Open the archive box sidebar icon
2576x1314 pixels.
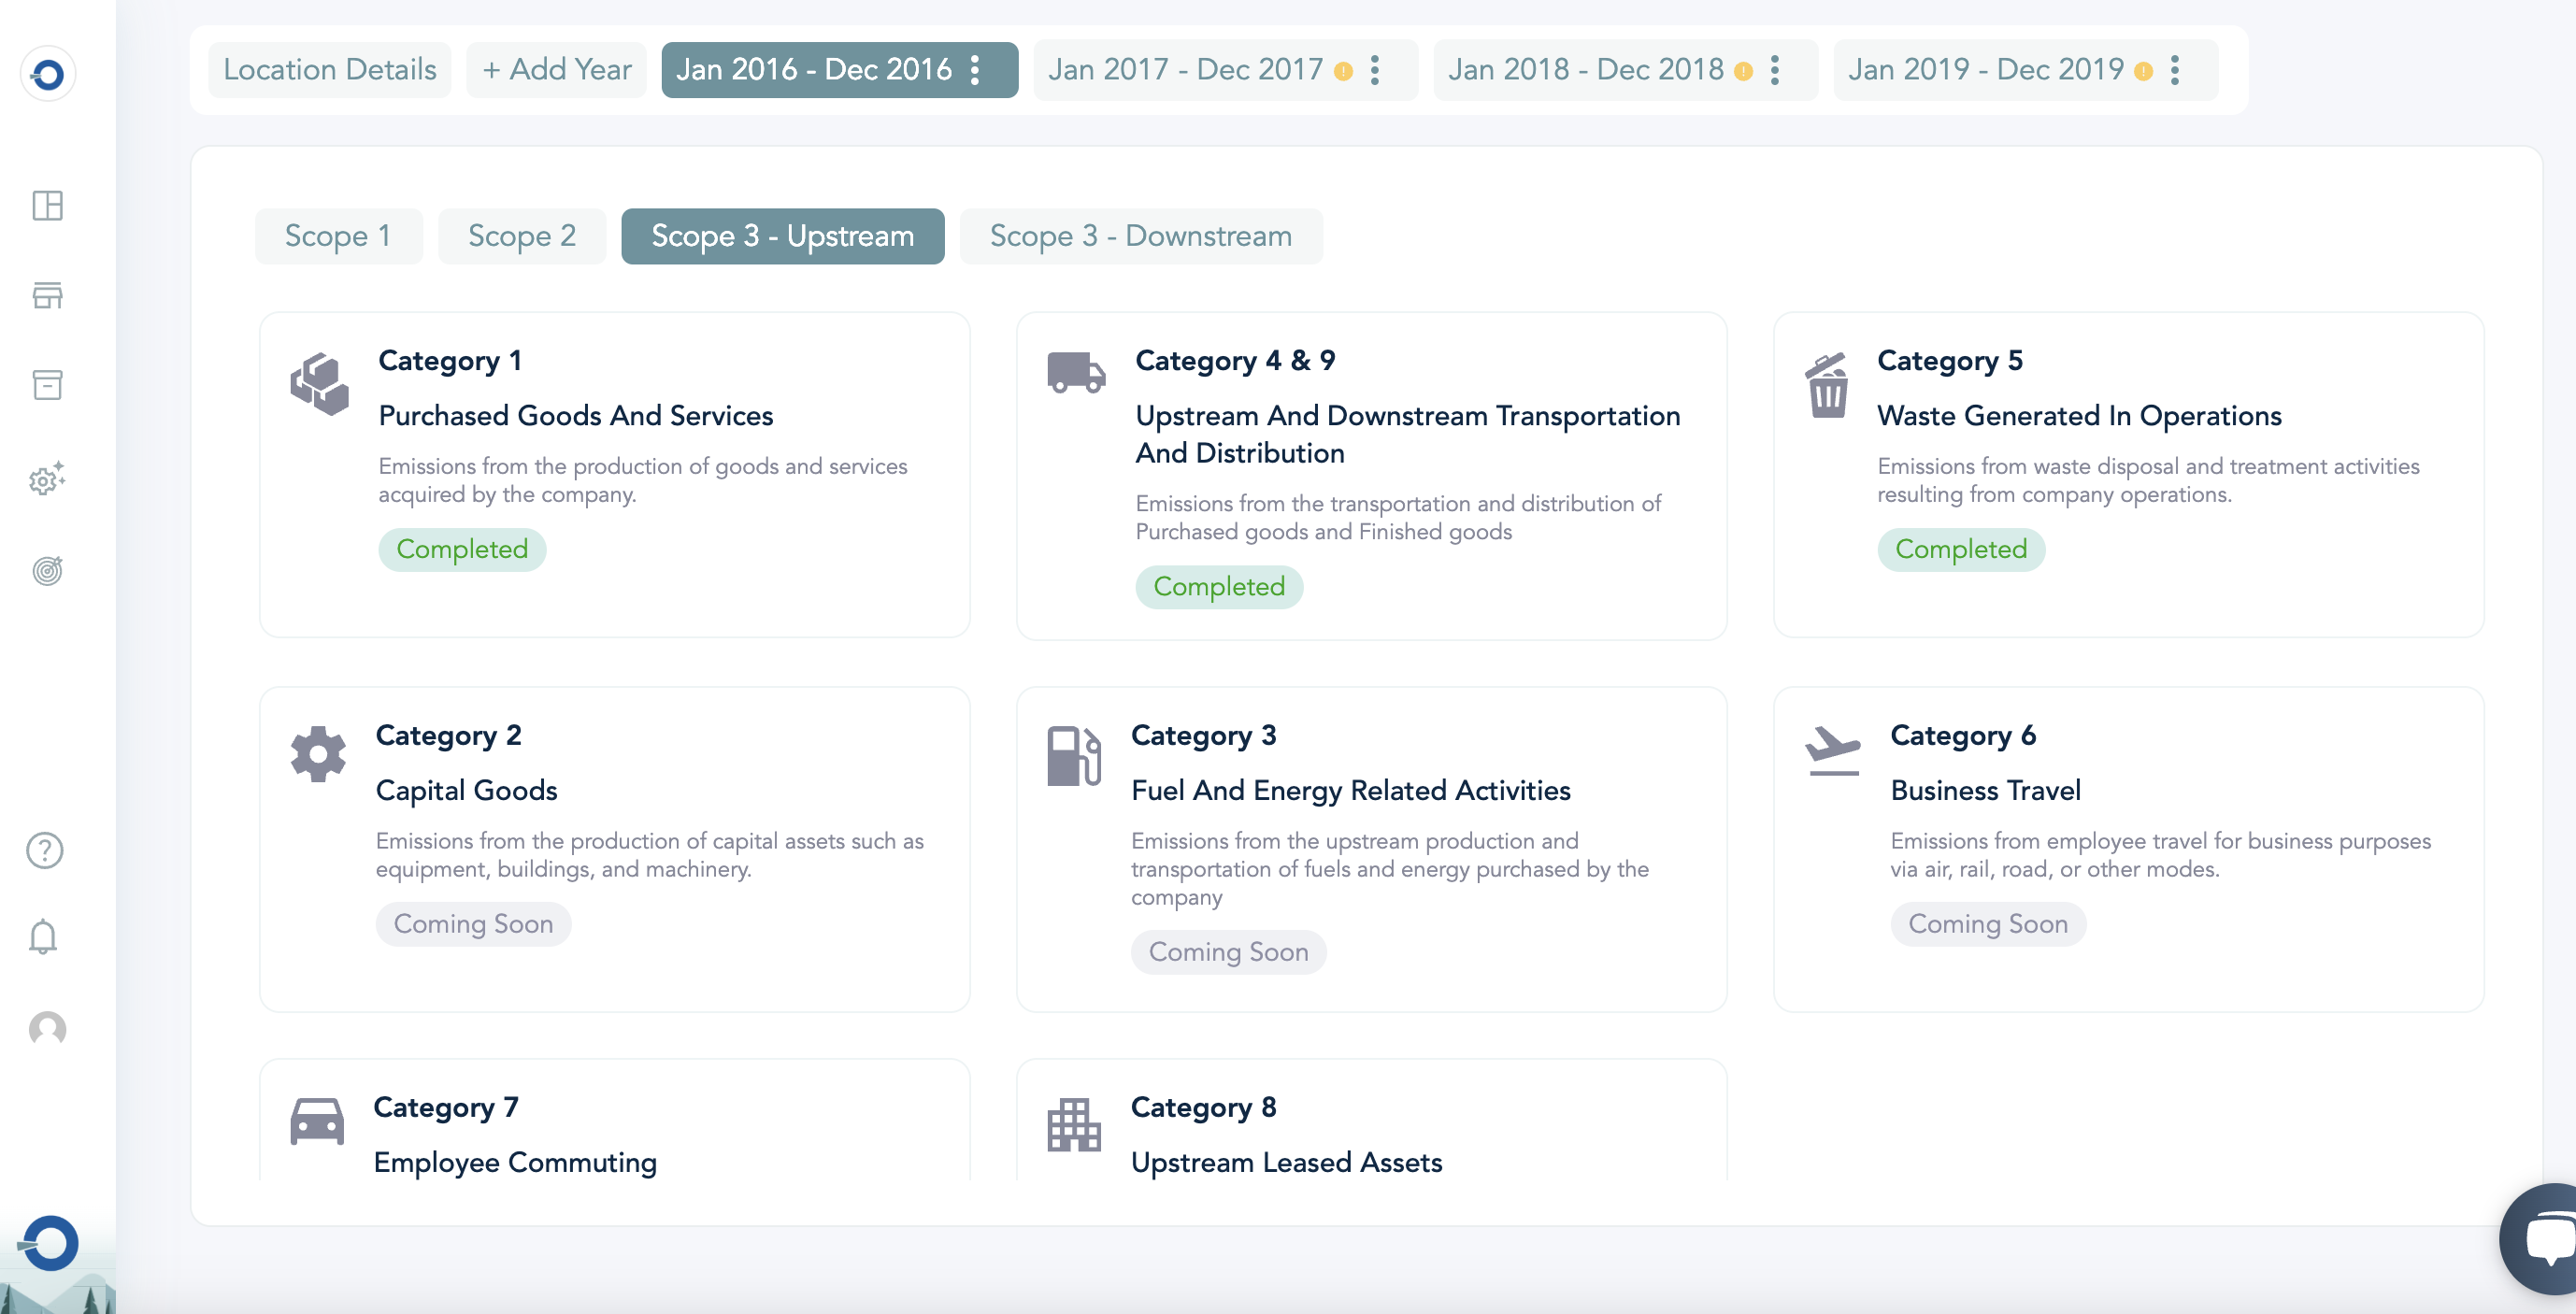pyautogui.click(x=47, y=385)
